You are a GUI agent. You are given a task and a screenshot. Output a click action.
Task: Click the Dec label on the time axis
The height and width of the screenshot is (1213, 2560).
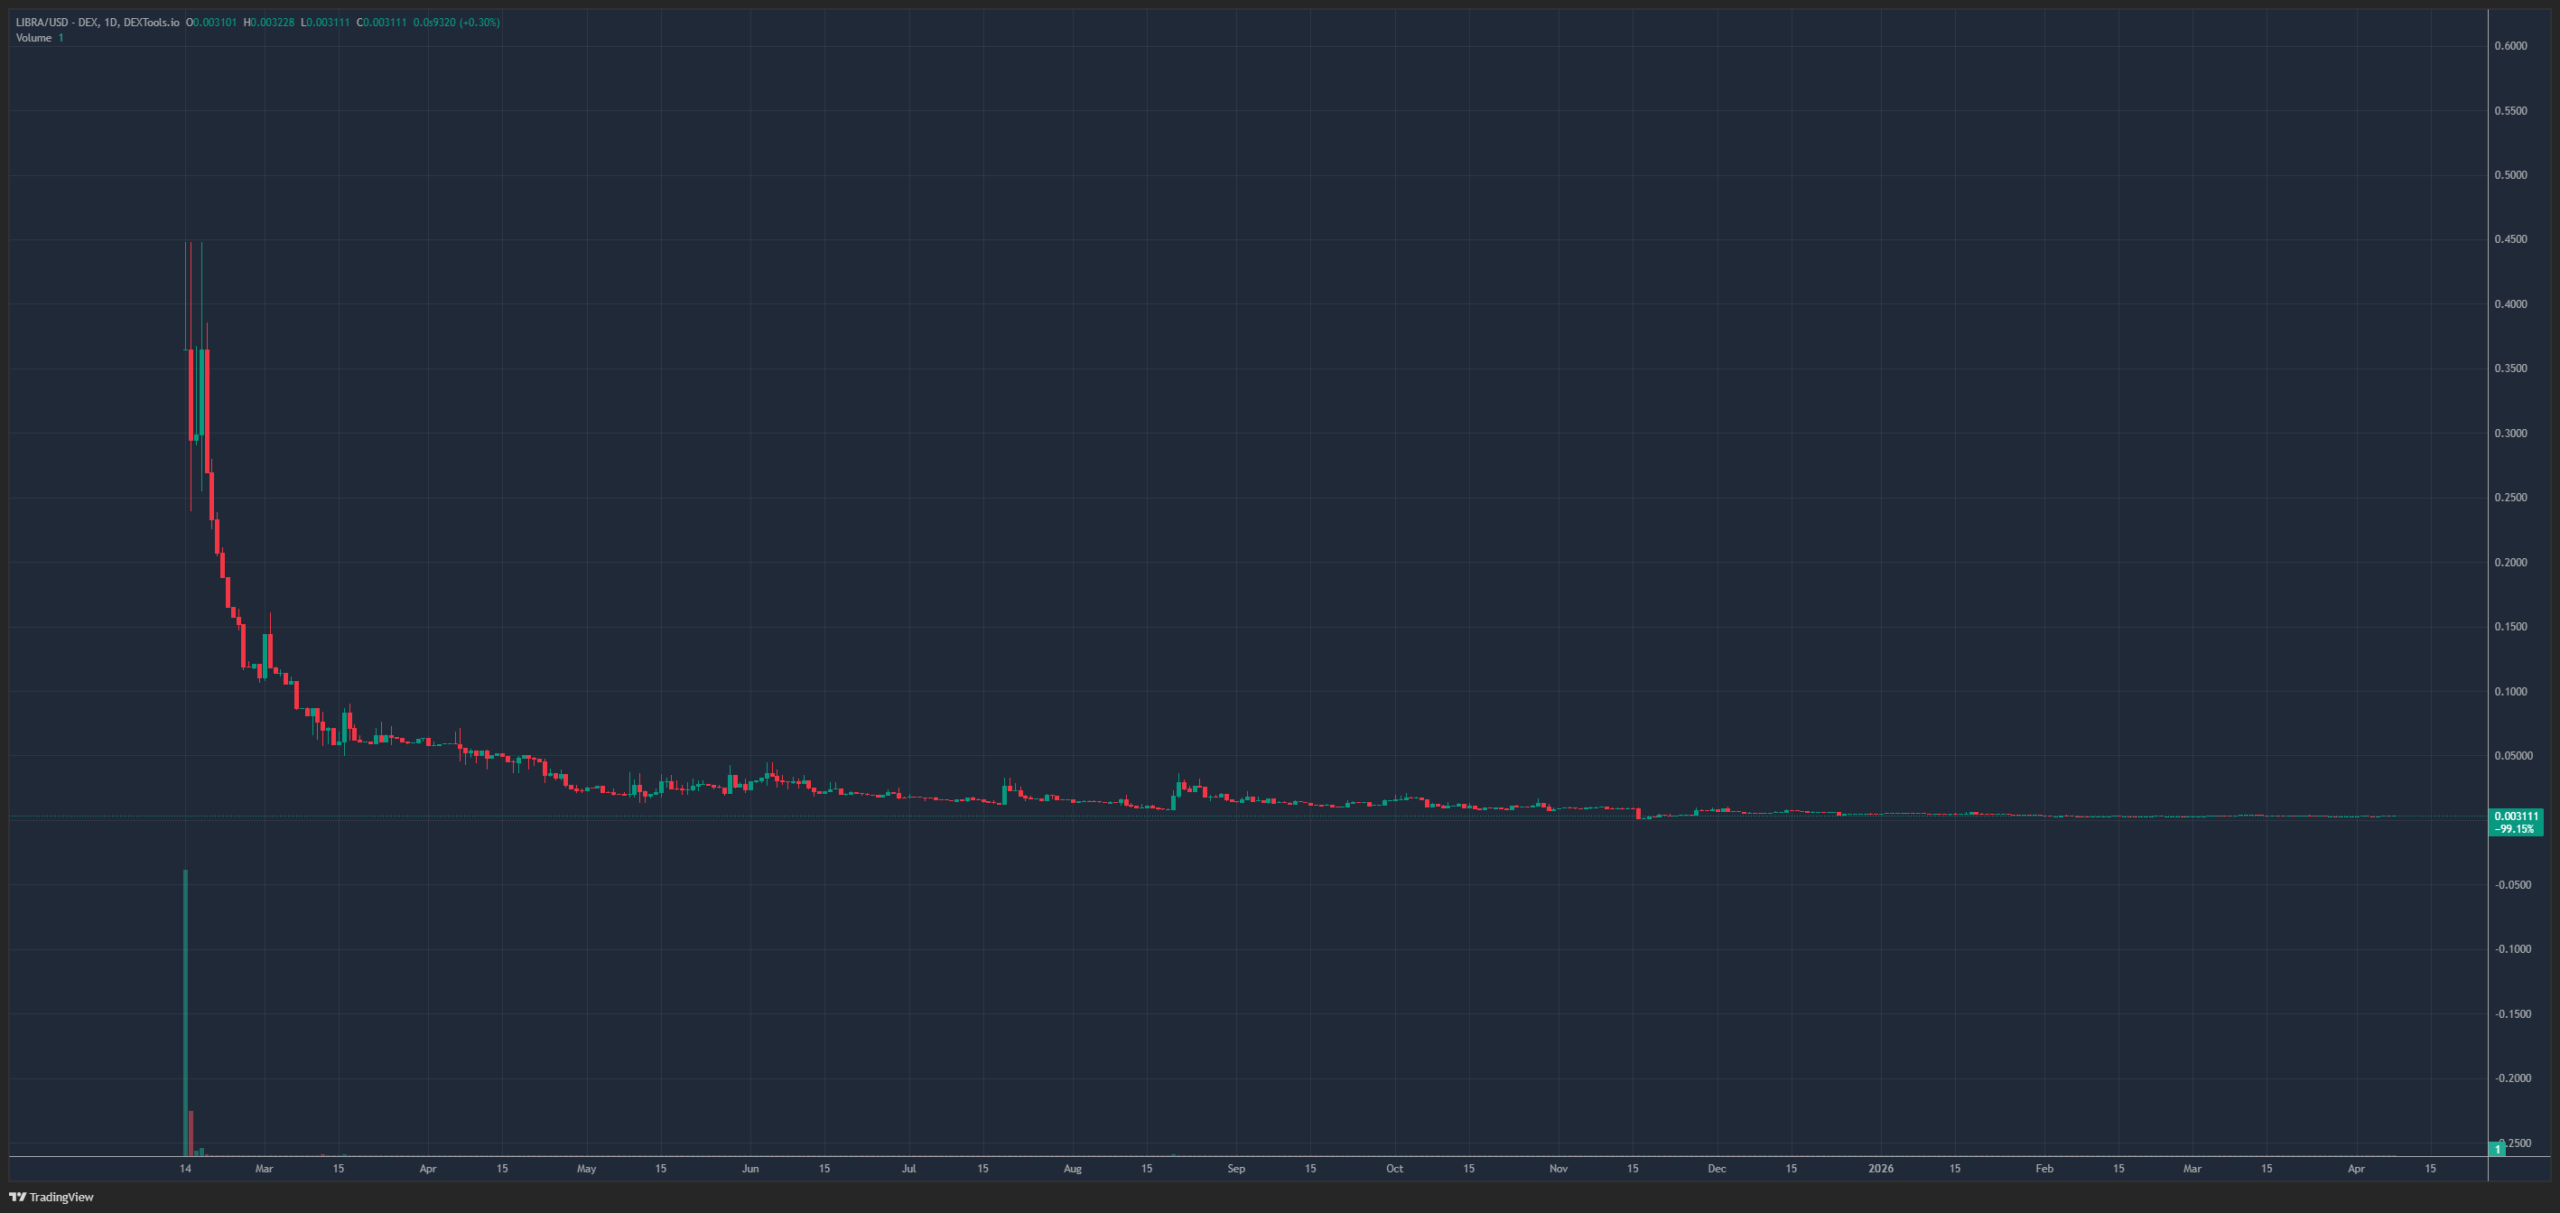pyautogui.click(x=1716, y=1168)
